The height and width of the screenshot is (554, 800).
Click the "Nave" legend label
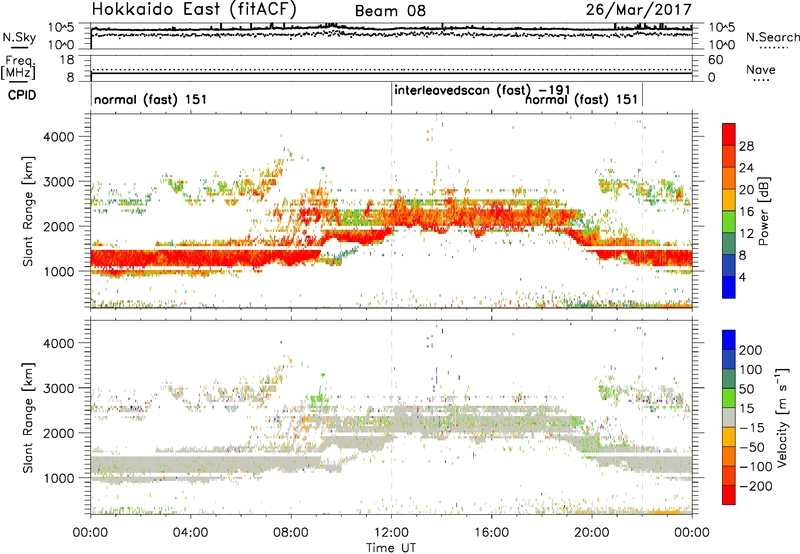(x=761, y=69)
